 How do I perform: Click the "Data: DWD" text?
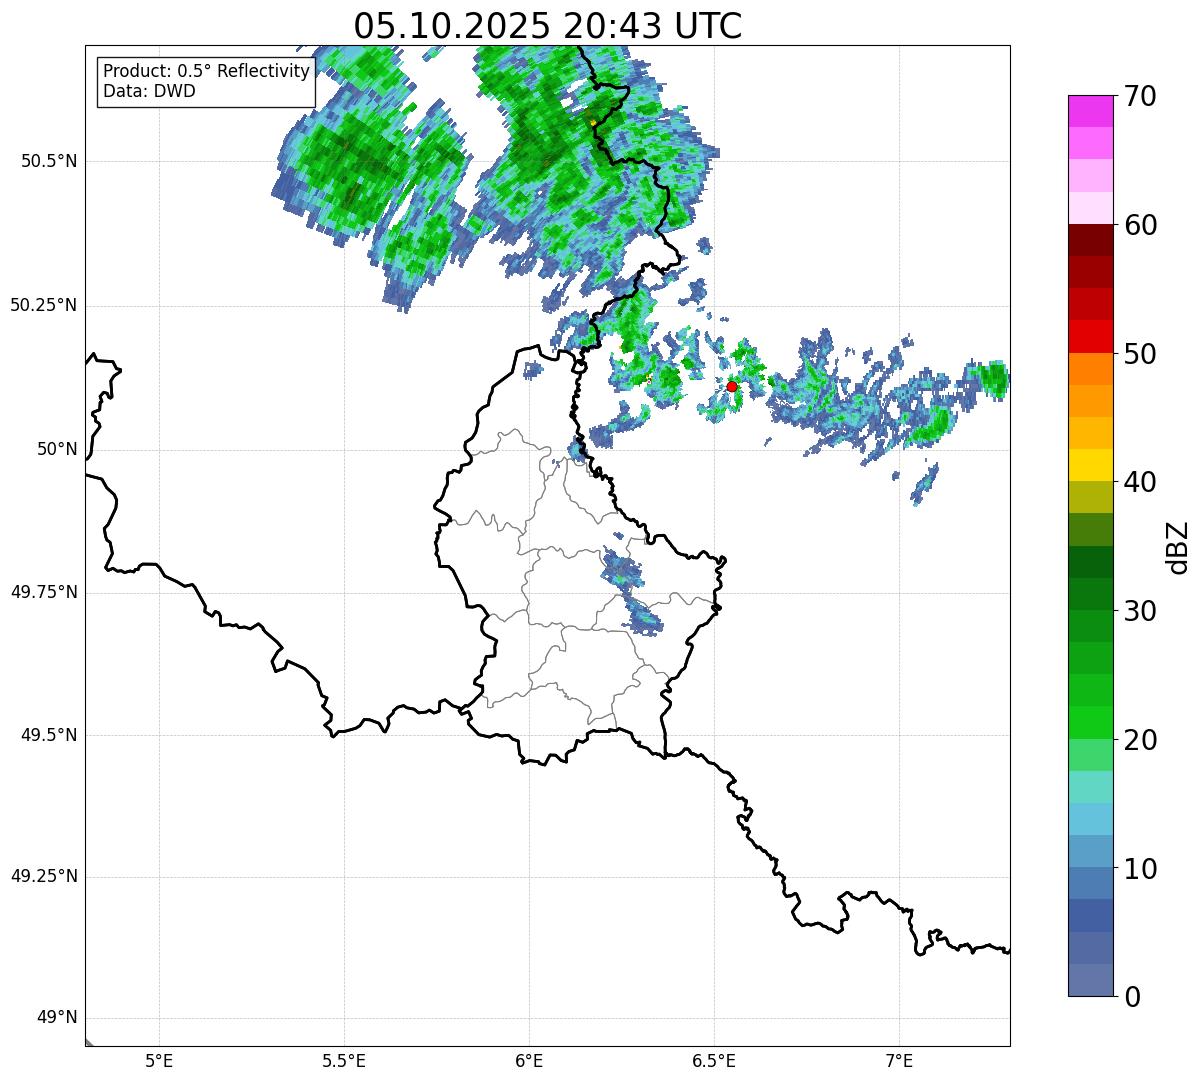pyautogui.click(x=149, y=91)
